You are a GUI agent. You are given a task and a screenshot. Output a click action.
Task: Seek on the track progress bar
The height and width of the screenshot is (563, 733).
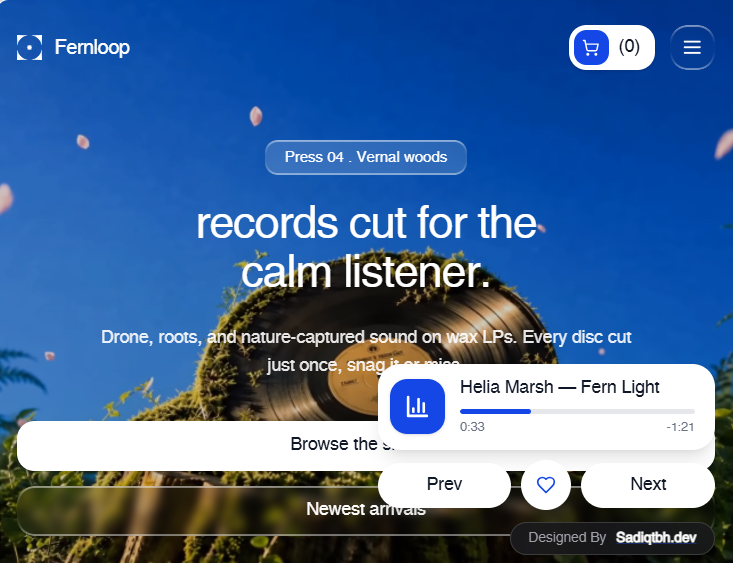(577, 411)
